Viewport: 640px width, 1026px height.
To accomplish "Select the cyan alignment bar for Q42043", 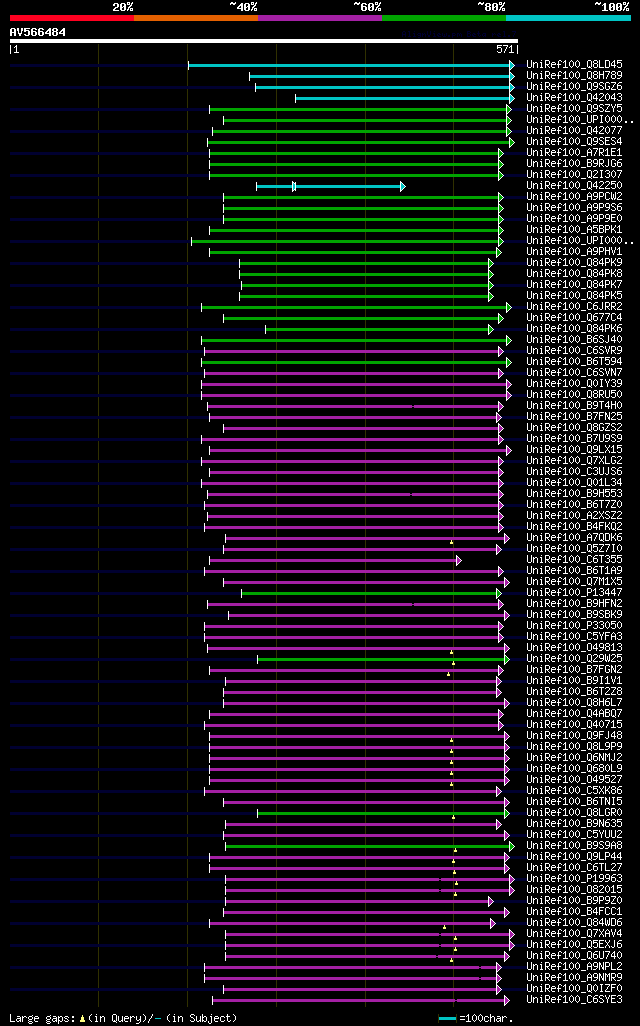I will [x=405, y=98].
